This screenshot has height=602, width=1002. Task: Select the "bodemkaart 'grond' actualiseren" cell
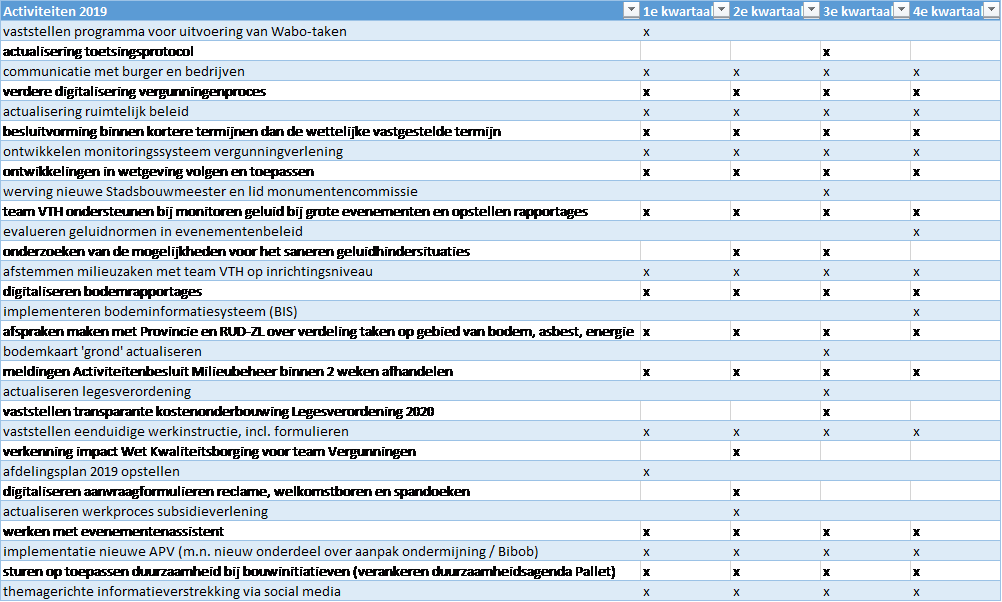[102, 351]
